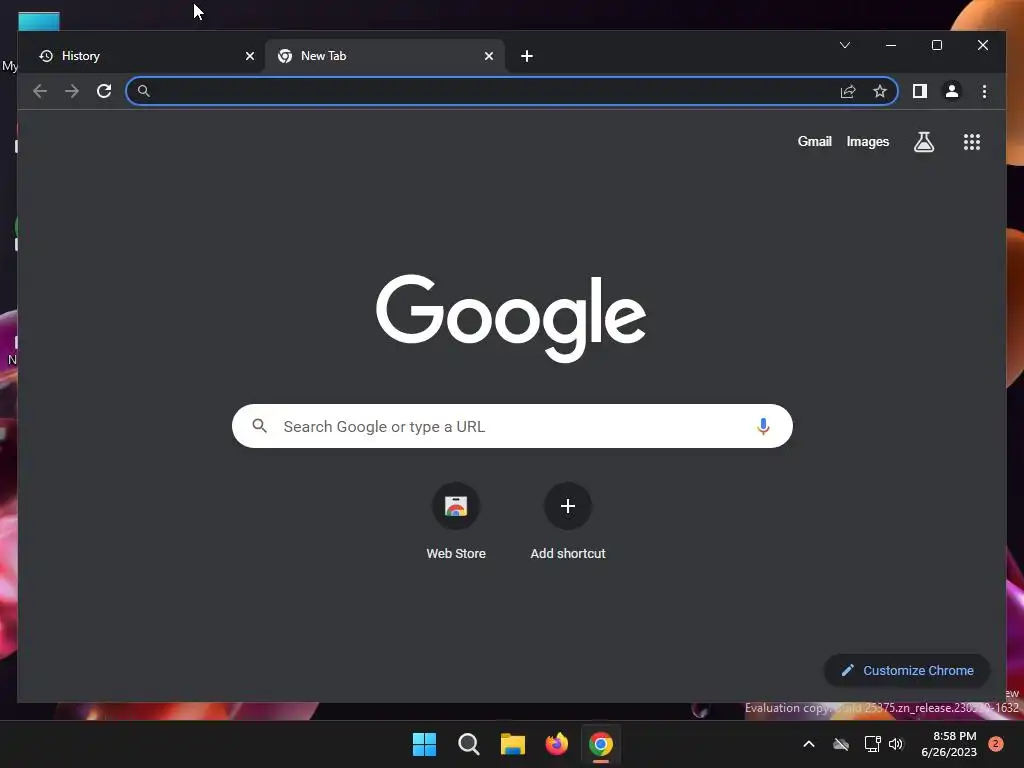Open the volume control in the tray
Viewport: 1024px width, 768px height.
[x=896, y=744]
